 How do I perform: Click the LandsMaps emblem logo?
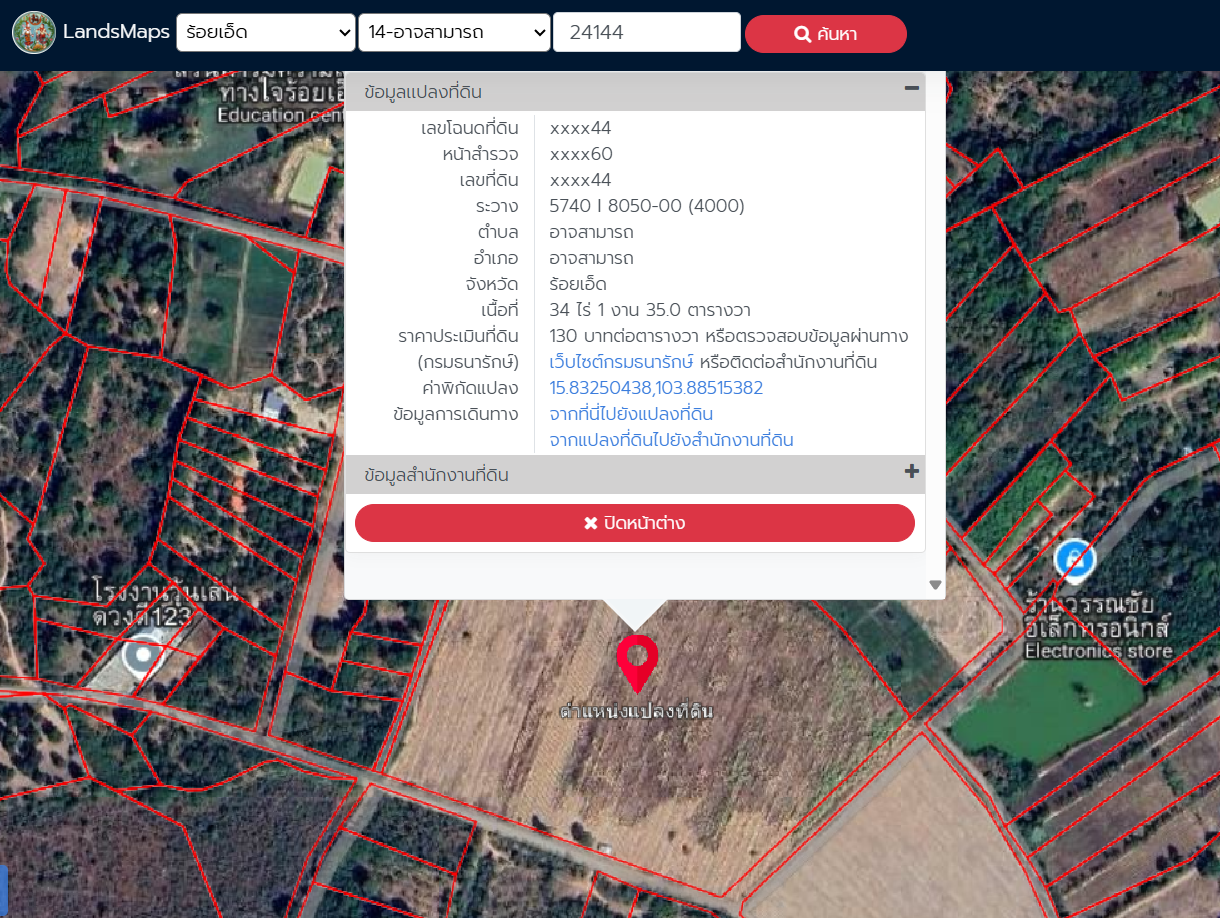pyautogui.click(x=34, y=32)
